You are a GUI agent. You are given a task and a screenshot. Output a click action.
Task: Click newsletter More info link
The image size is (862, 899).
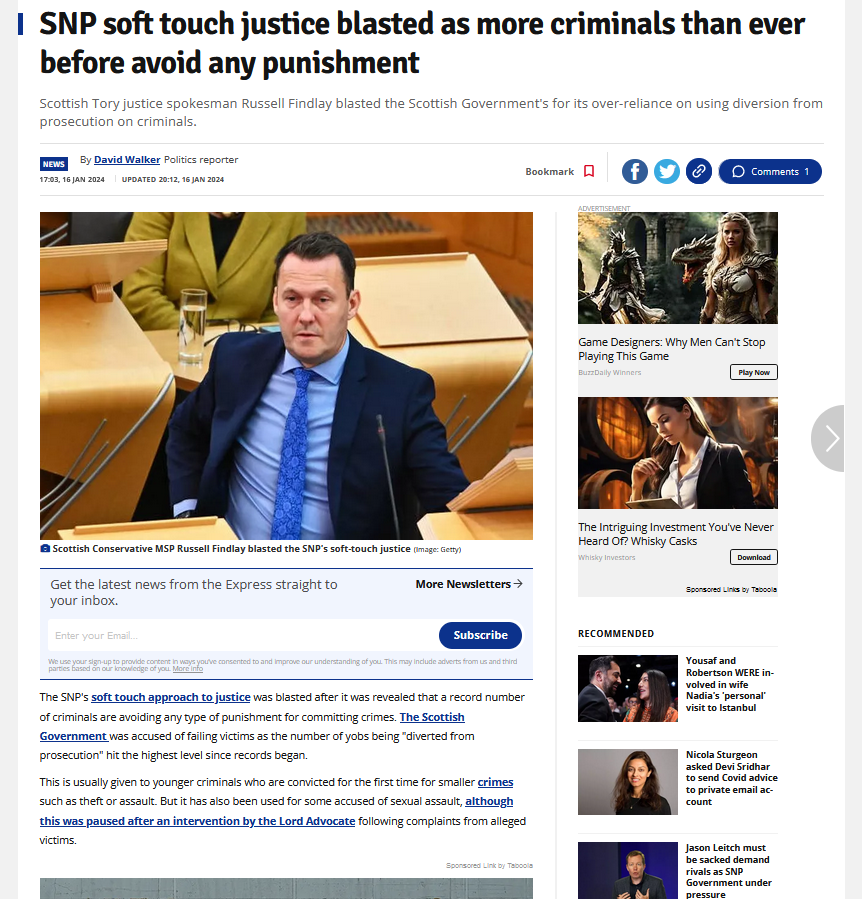click(x=188, y=669)
